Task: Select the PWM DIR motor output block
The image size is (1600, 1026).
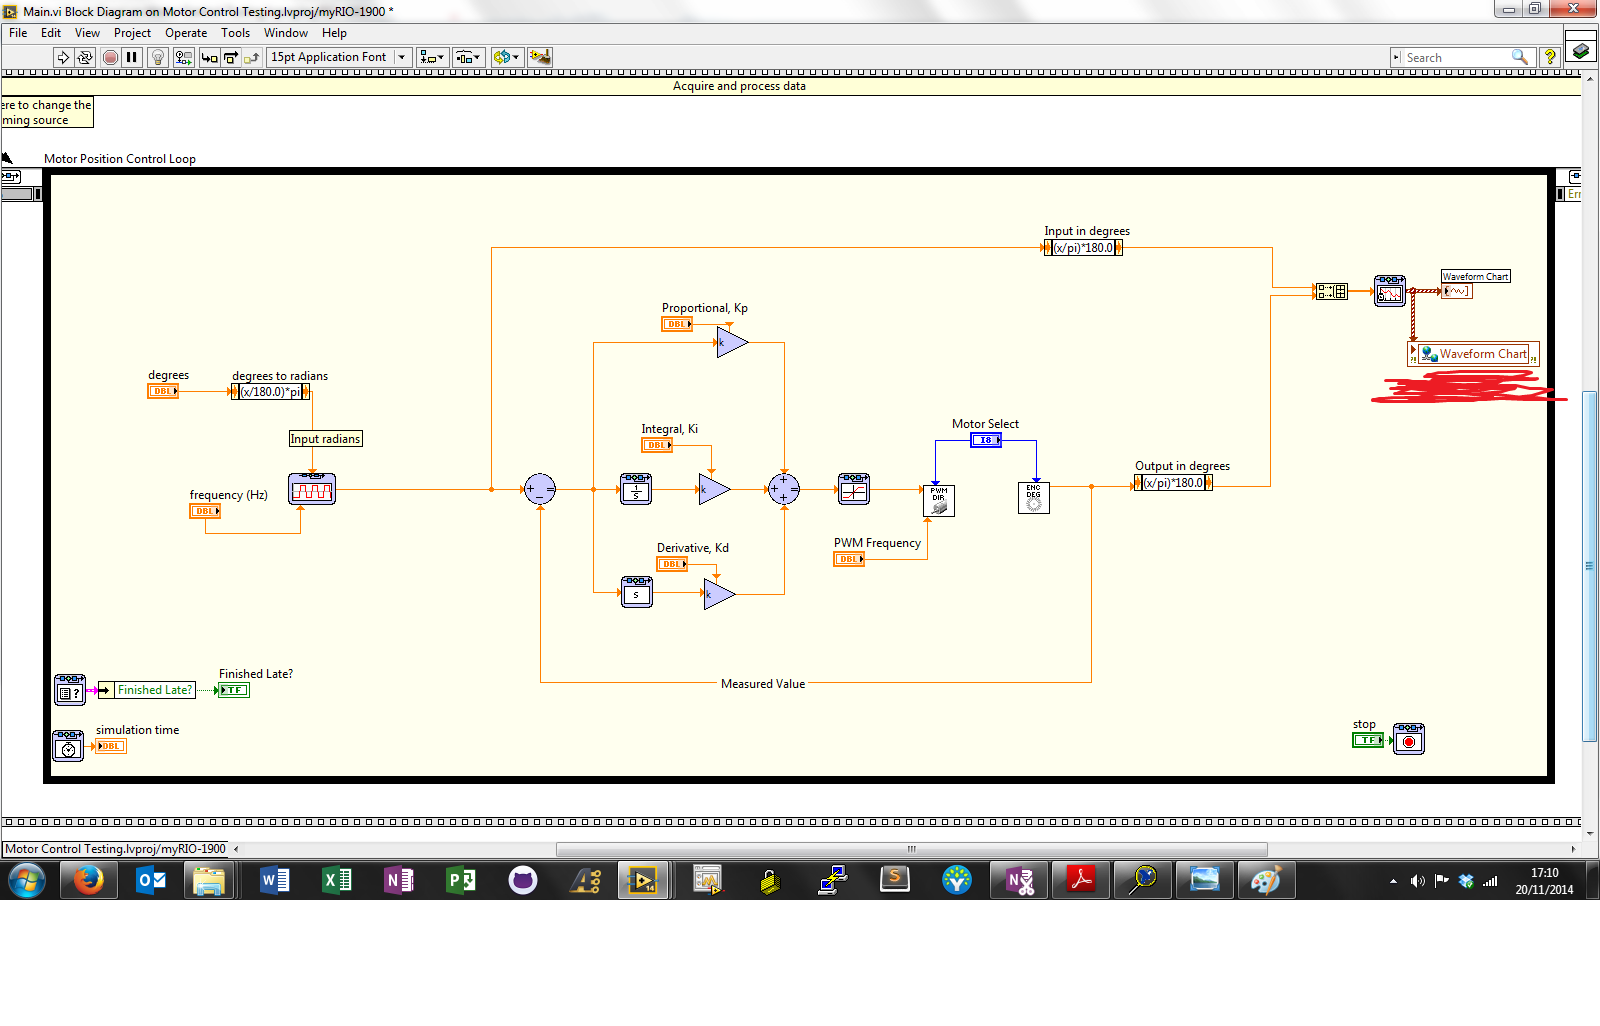Action: (939, 500)
